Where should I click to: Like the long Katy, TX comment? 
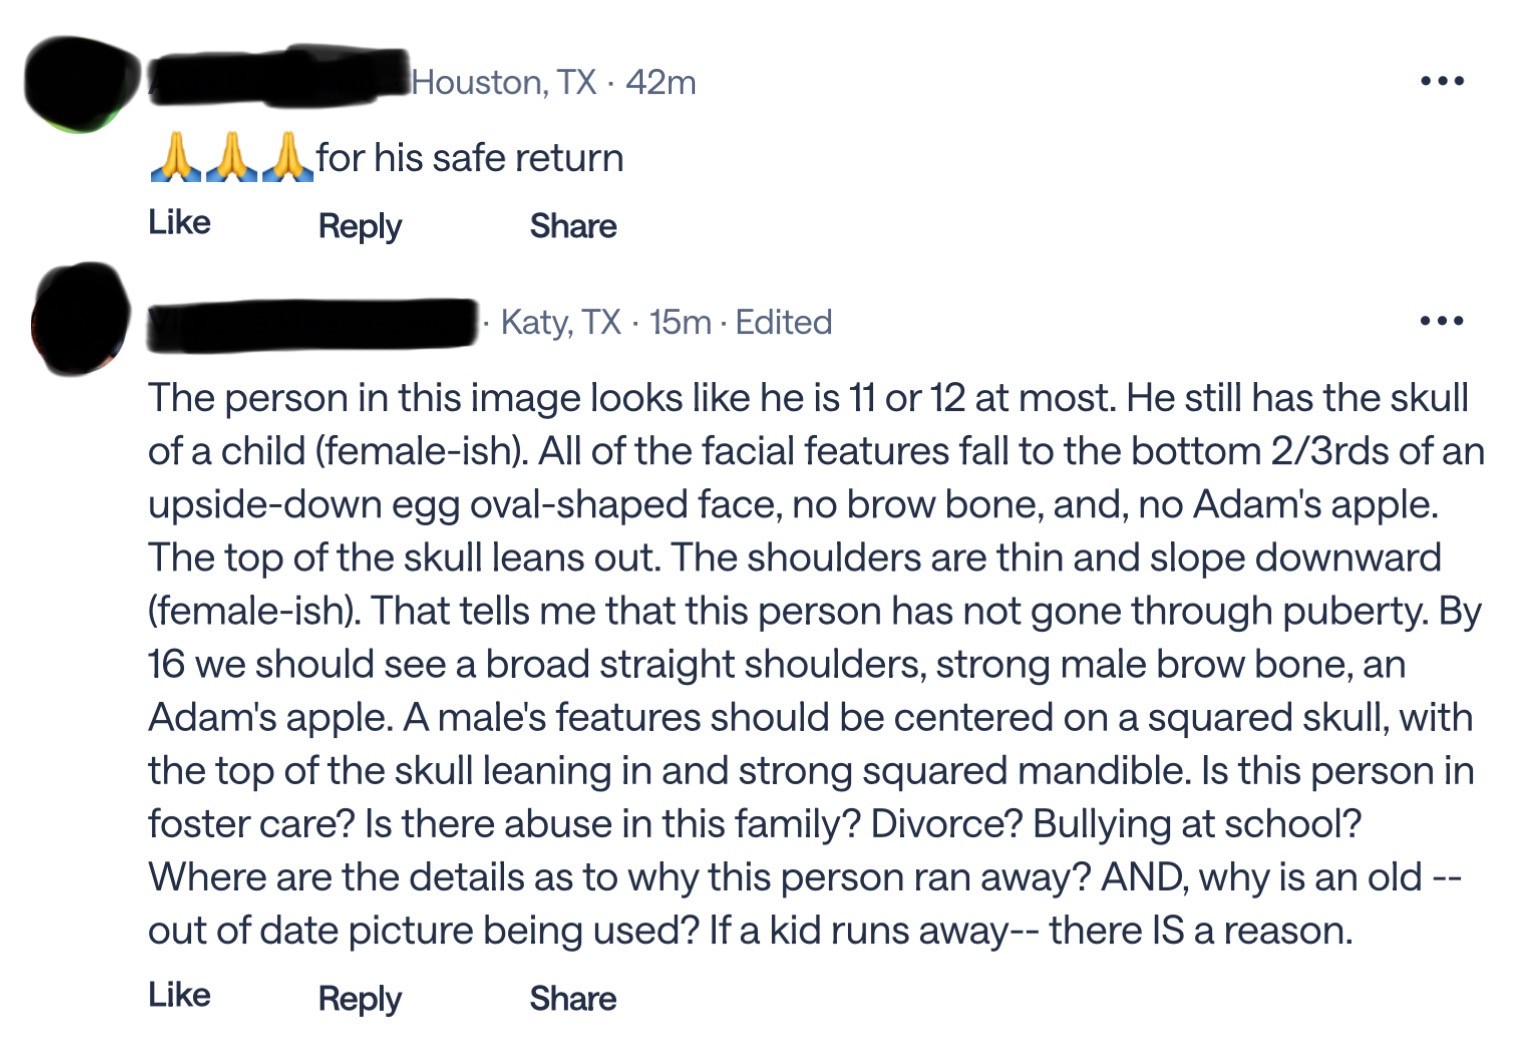(179, 995)
